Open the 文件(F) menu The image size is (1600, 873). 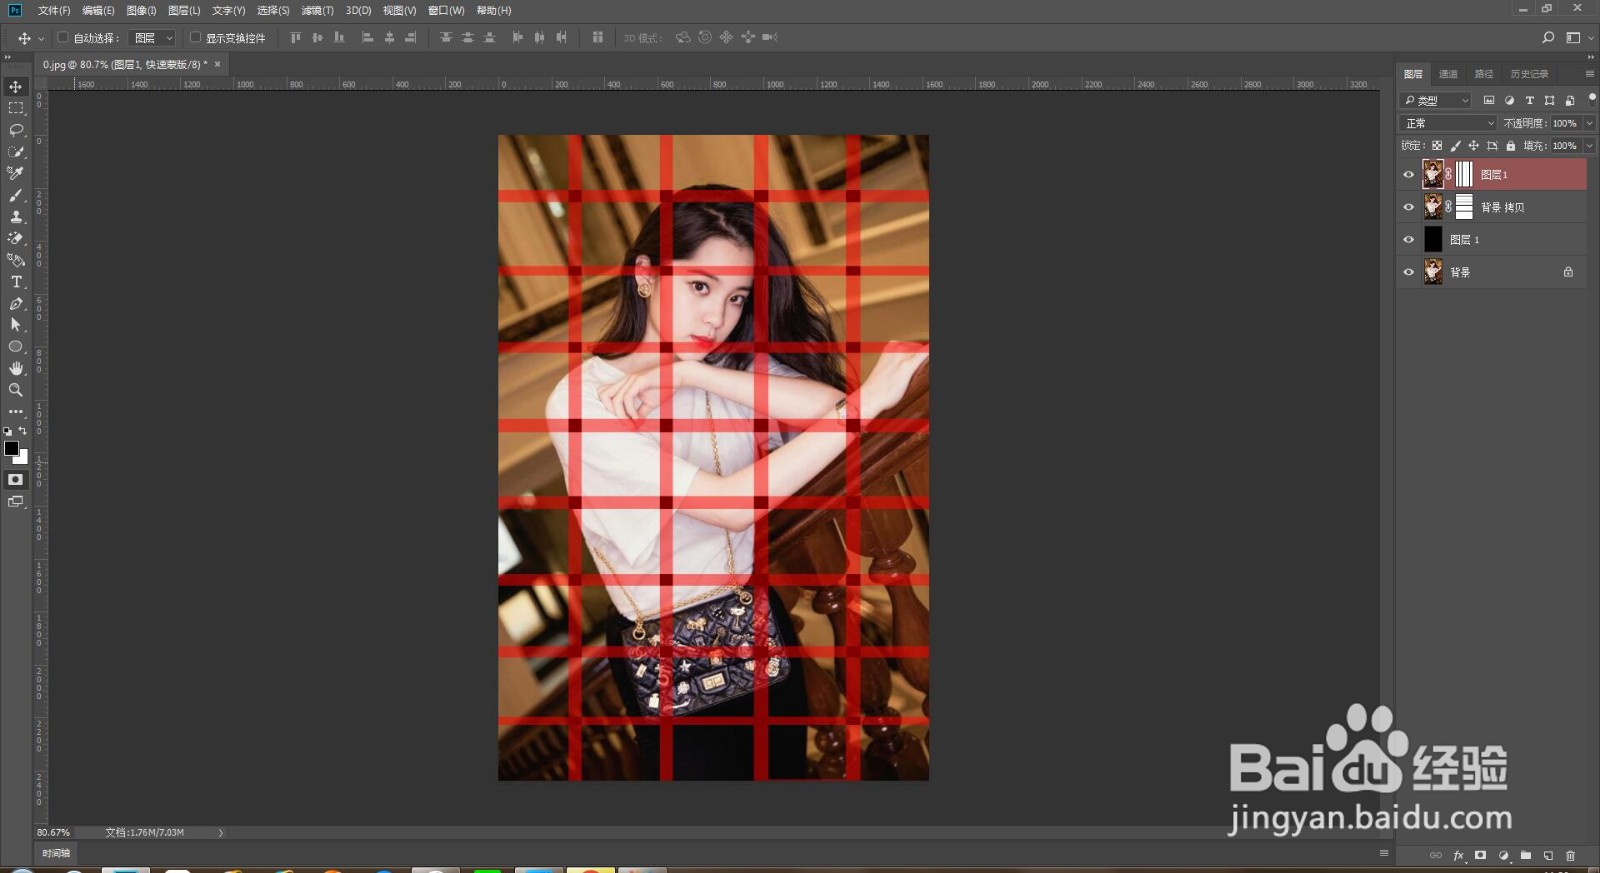coord(54,10)
